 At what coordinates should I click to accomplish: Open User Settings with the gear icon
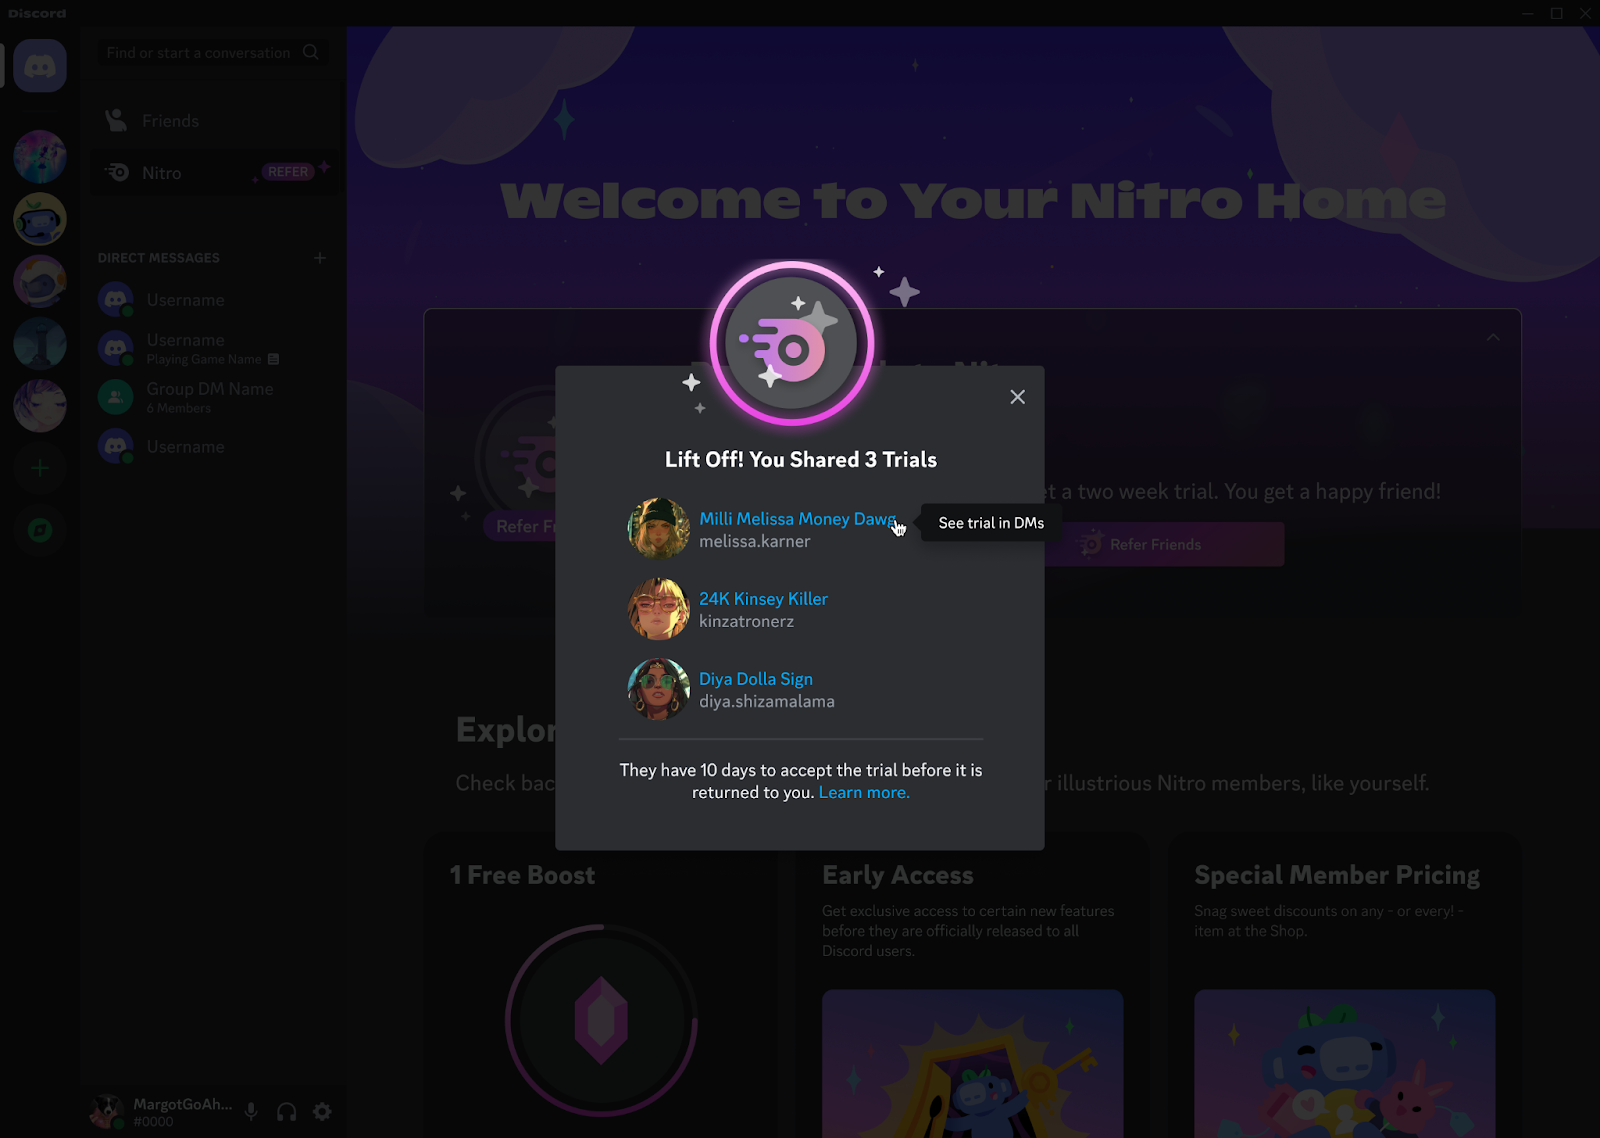pyautogui.click(x=321, y=1111)
